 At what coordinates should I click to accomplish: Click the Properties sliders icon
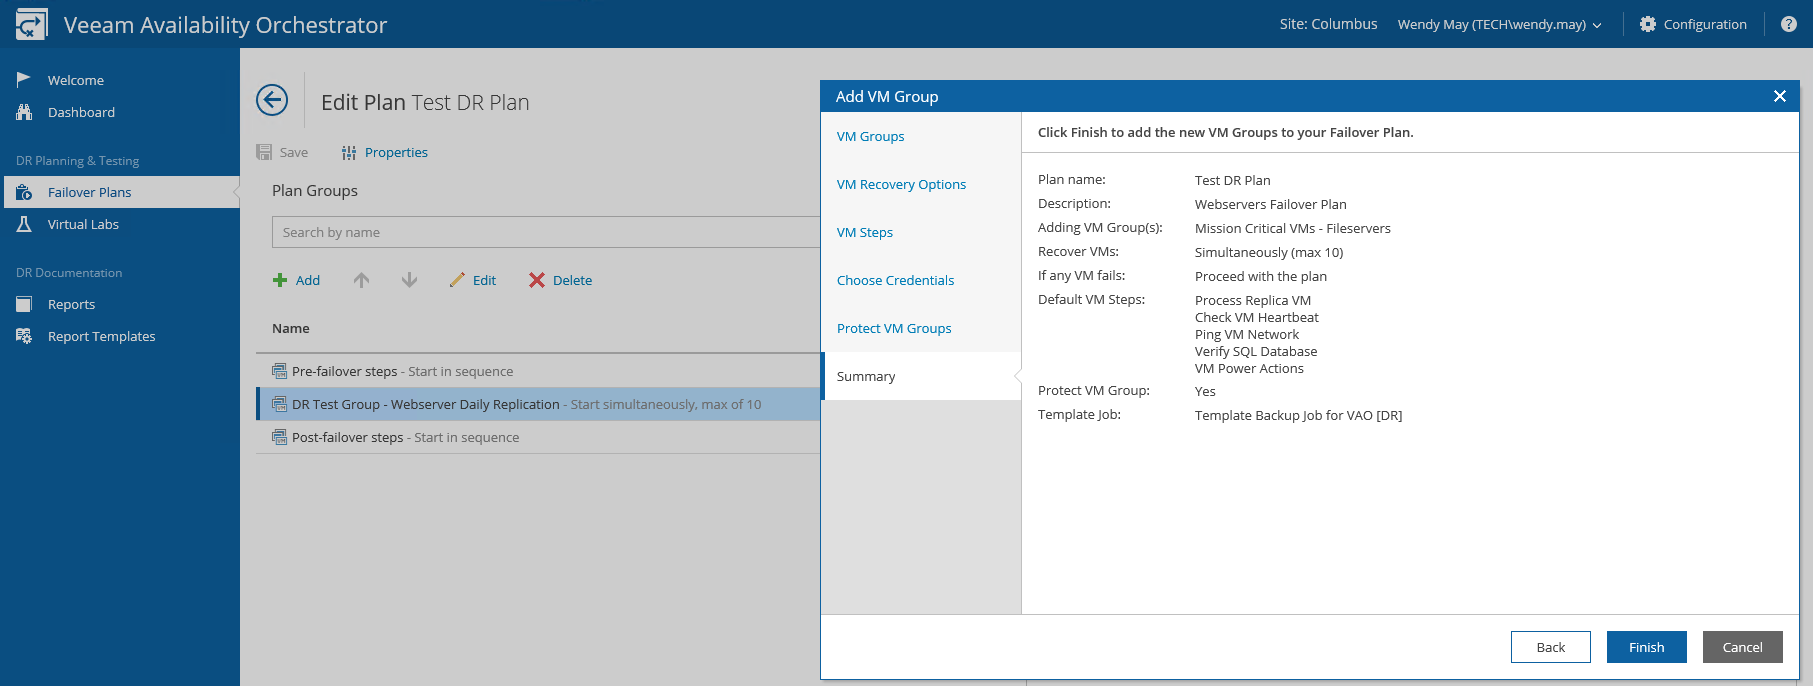349,153
